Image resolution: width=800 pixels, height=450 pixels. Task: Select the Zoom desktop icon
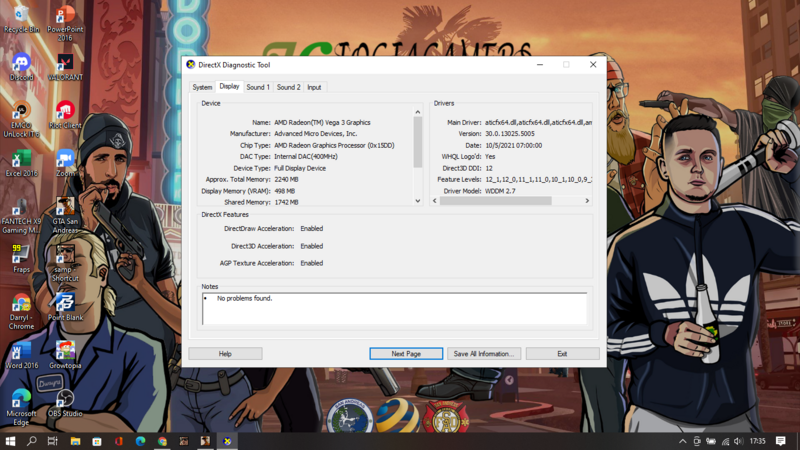(65, 163)
